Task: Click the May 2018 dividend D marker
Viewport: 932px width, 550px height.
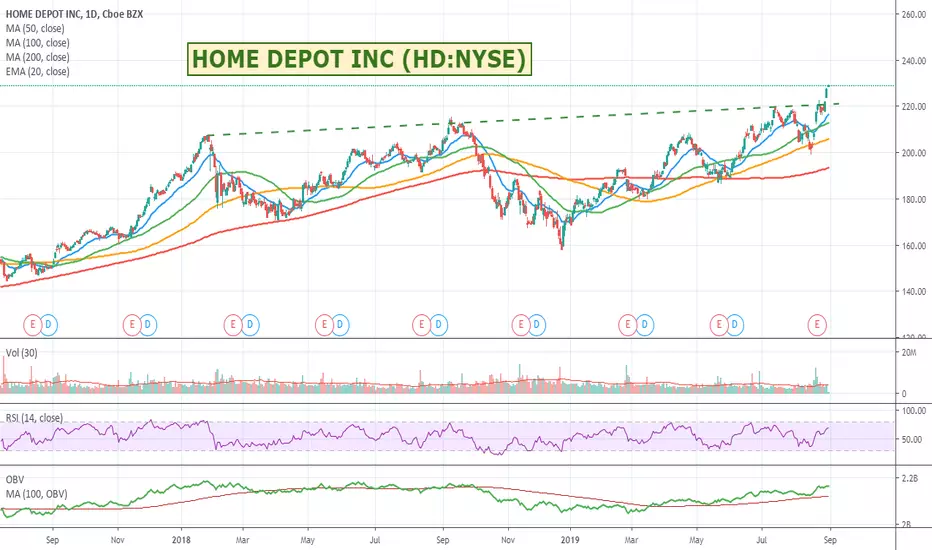Action: pos(340,325)
